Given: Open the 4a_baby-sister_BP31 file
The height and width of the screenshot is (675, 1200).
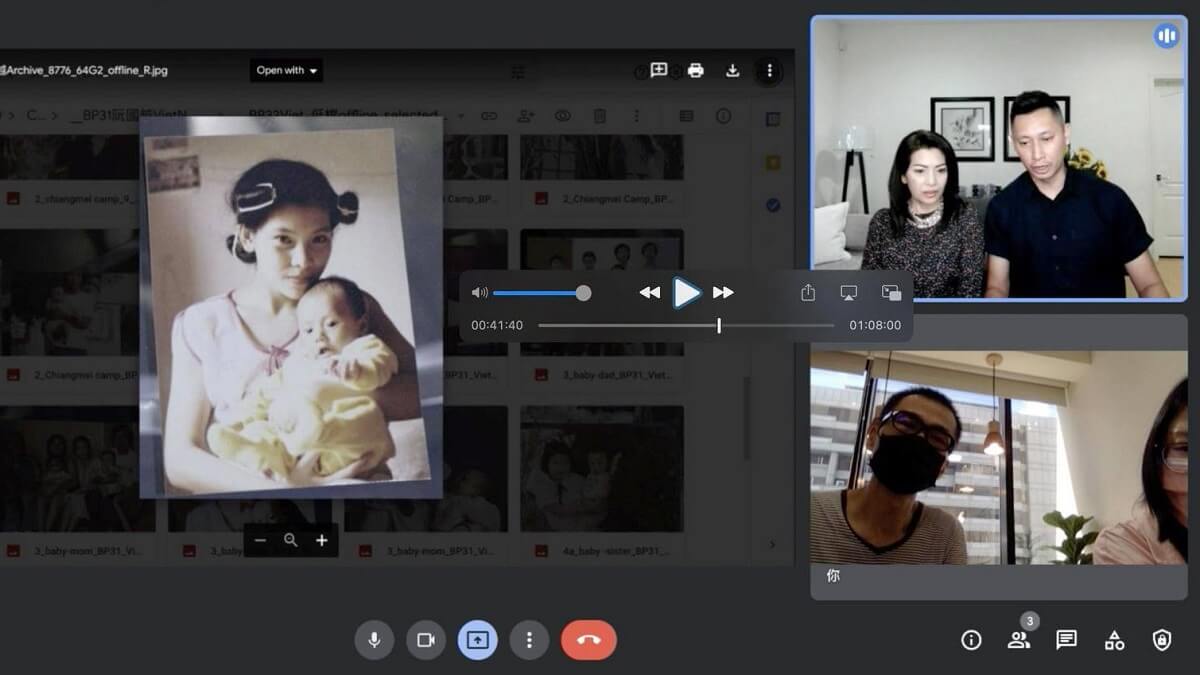Looking at the screenshot, I should pyautogui.click(x=602, y=486).
